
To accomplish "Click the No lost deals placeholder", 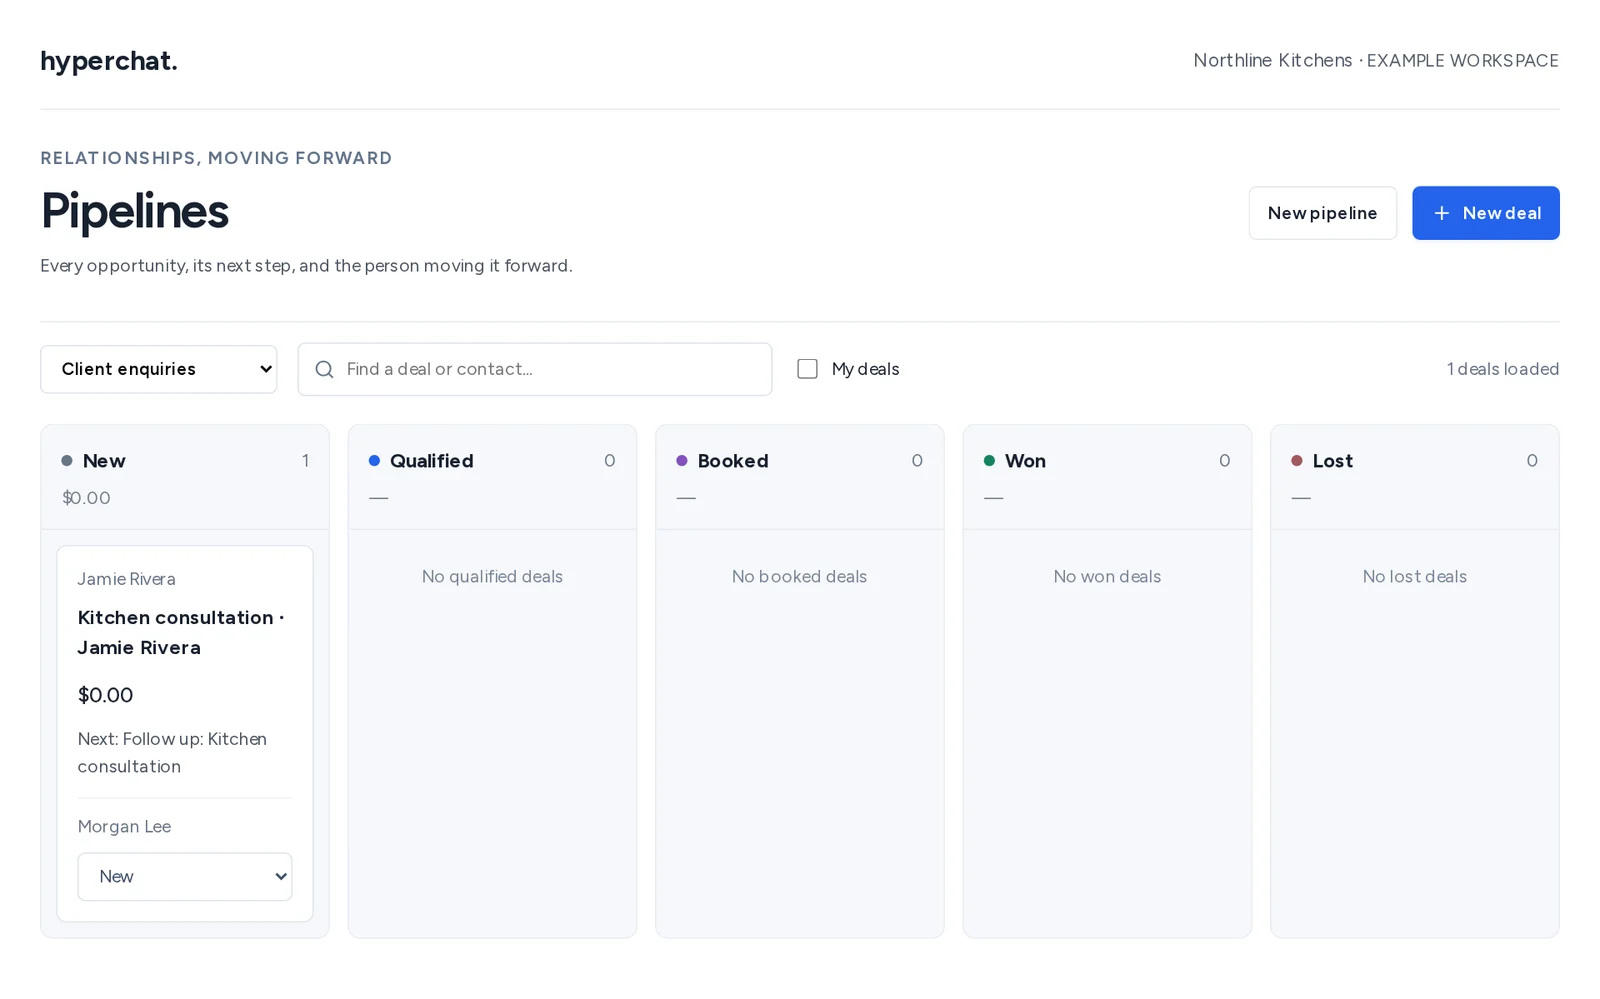I will pyautogui.click(x=1414, y=577).
